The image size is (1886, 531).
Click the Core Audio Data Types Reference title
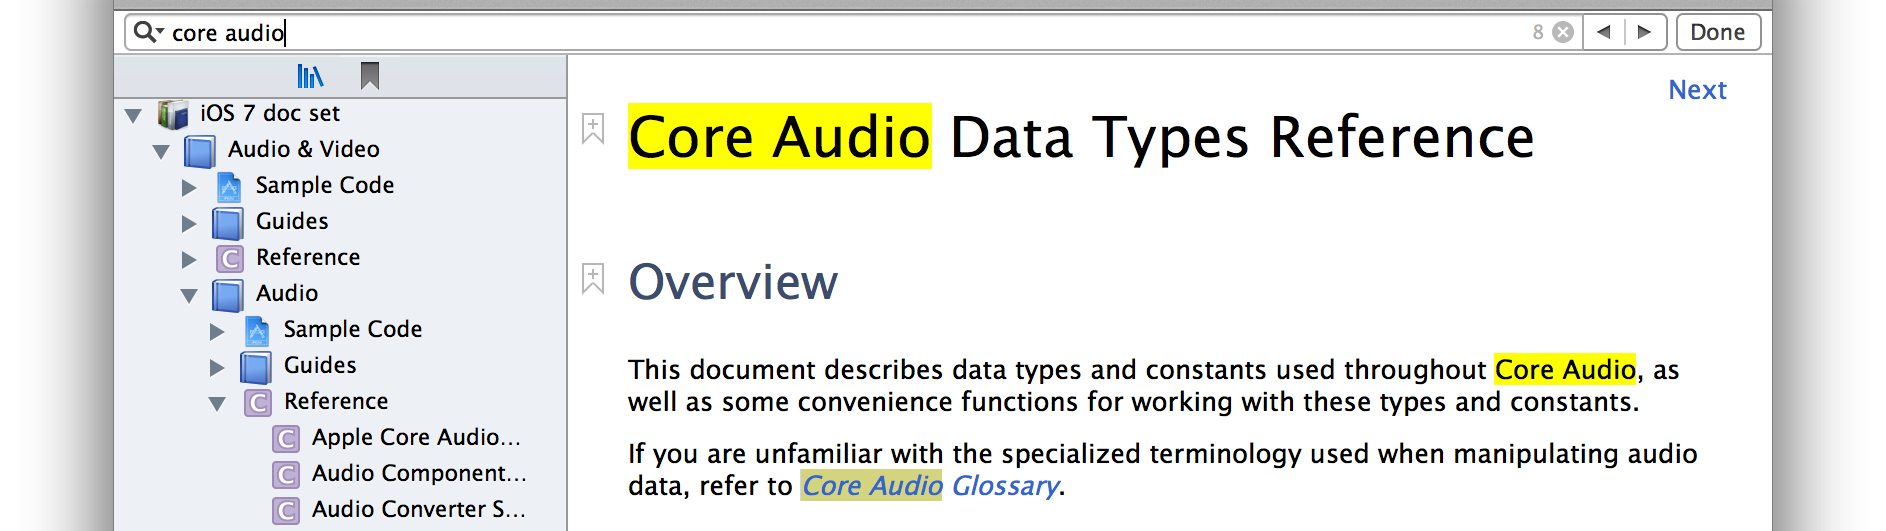click(x=1081, y=137)
